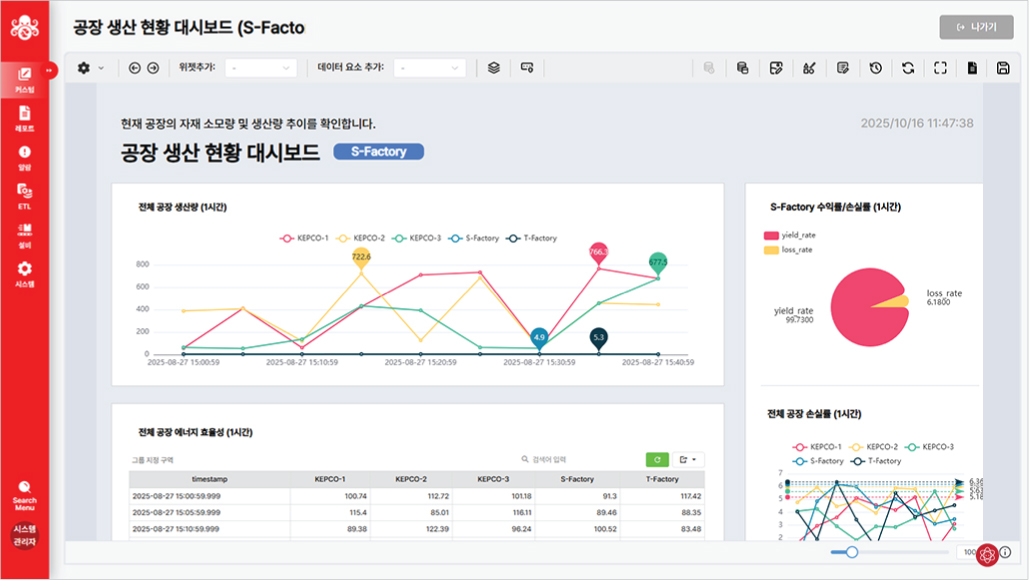Open Search Menu in the sidebar

24,495
